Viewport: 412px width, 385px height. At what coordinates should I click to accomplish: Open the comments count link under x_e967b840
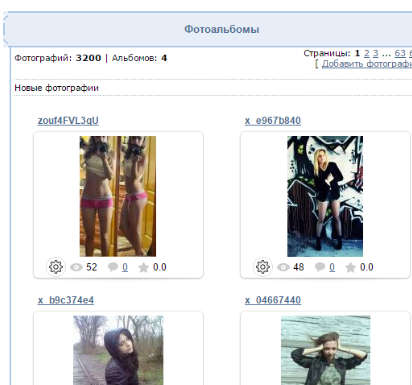332,267
